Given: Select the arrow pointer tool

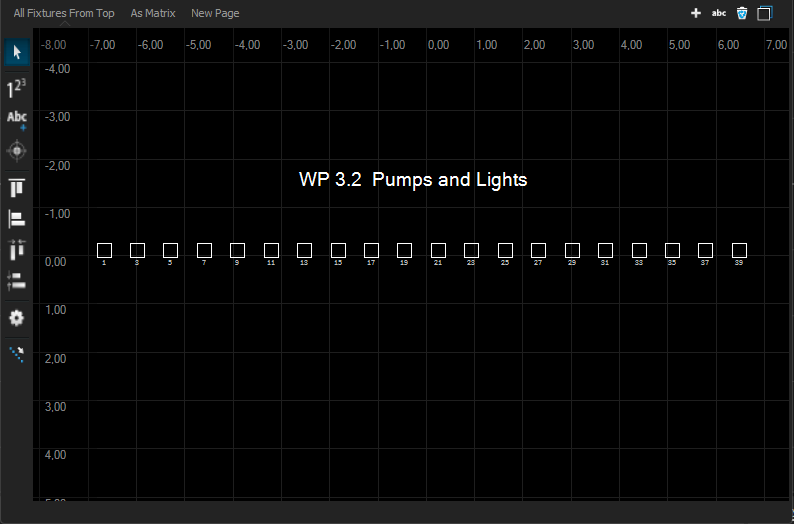Looking at the screenshot, I should point(17,53).
